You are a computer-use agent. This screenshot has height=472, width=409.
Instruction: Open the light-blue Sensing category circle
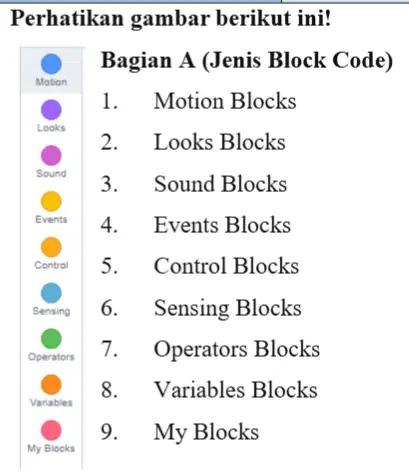51,293
